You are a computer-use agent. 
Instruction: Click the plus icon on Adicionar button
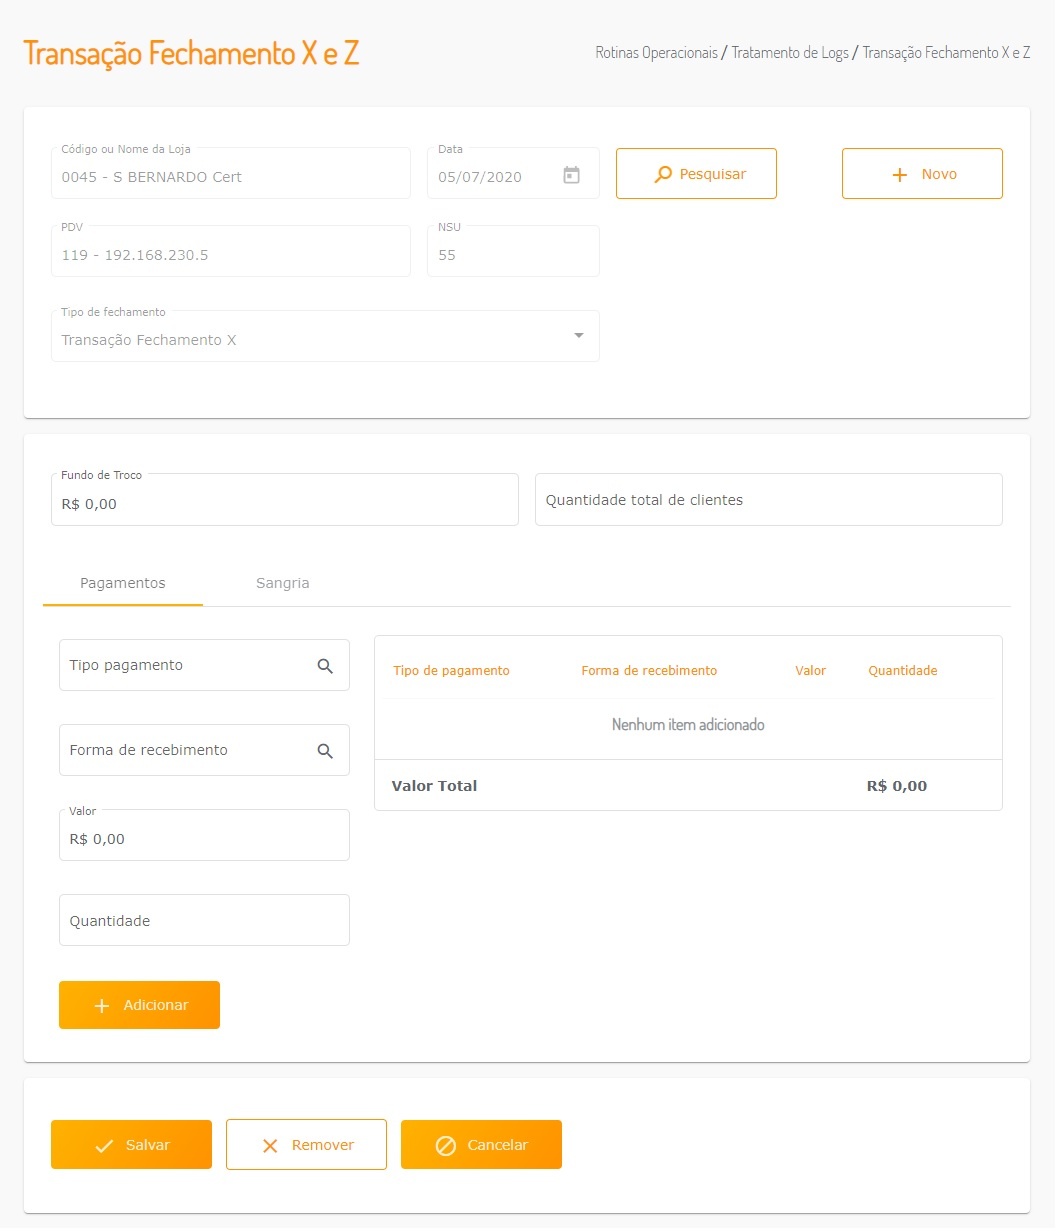(101, 1006)
